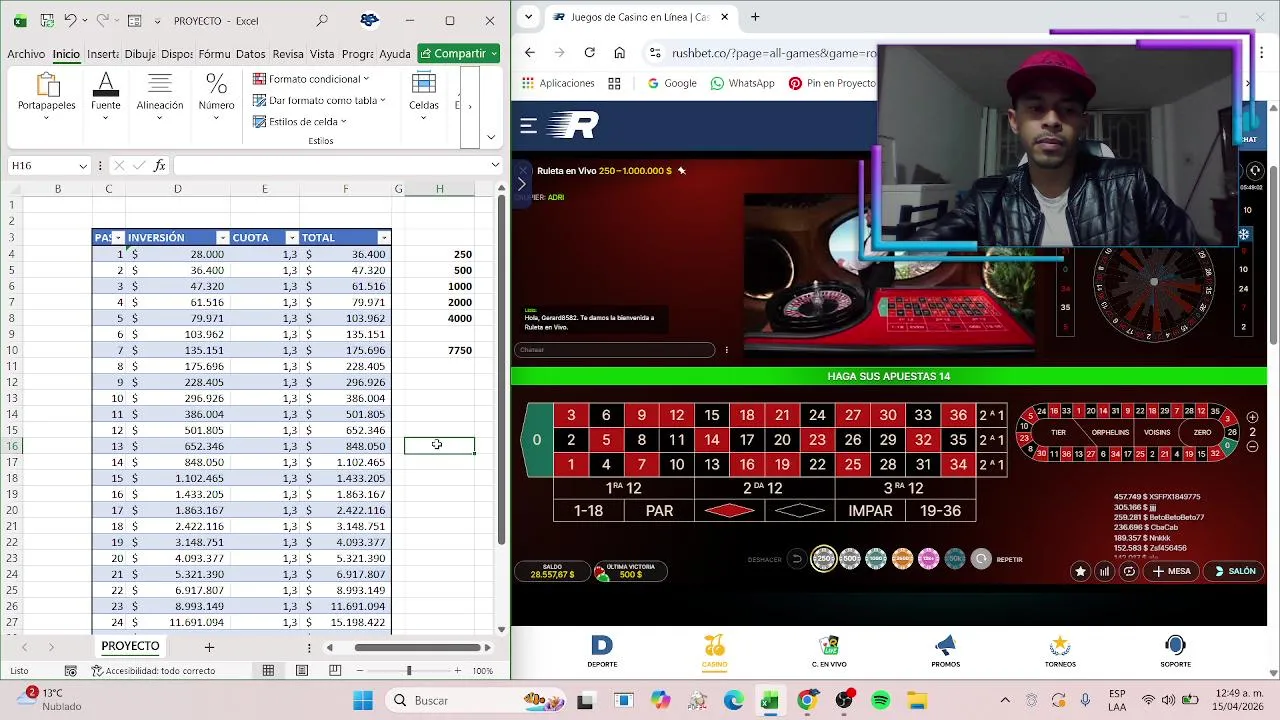Click the insert function fx icon
1280x720 pixels.
coord(159,166)
